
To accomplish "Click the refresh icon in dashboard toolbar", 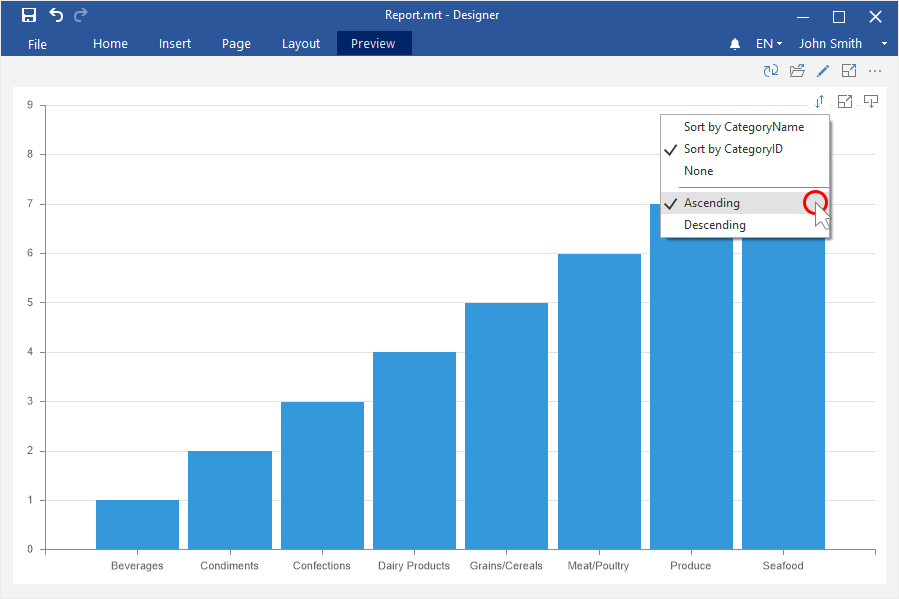I will [770, 71].
